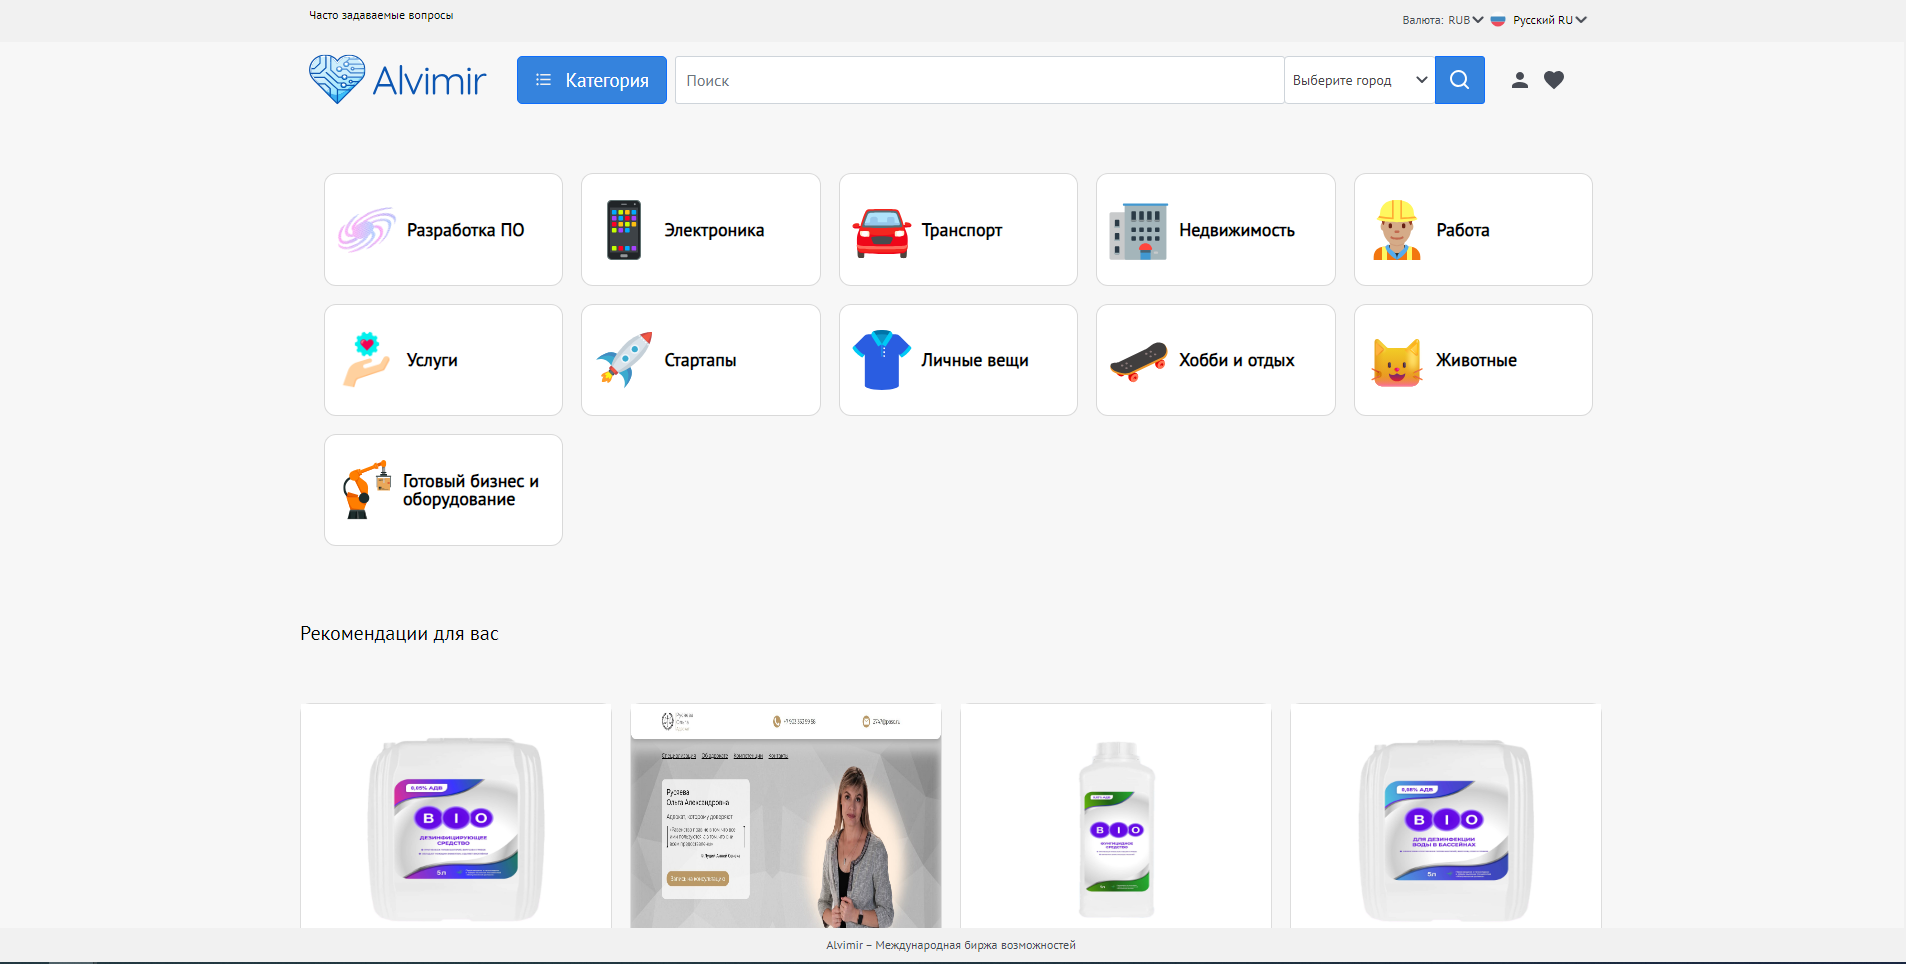Click the Alvimir heart logo

(337, 79)
